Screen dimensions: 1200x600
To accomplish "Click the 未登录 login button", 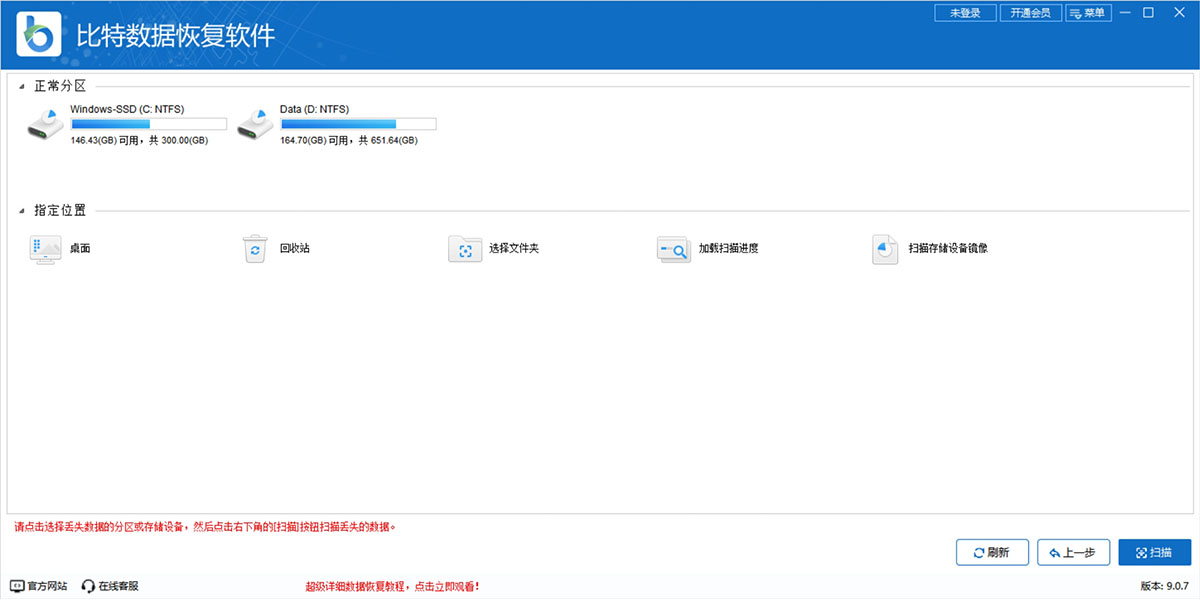I will click(965, 13).
